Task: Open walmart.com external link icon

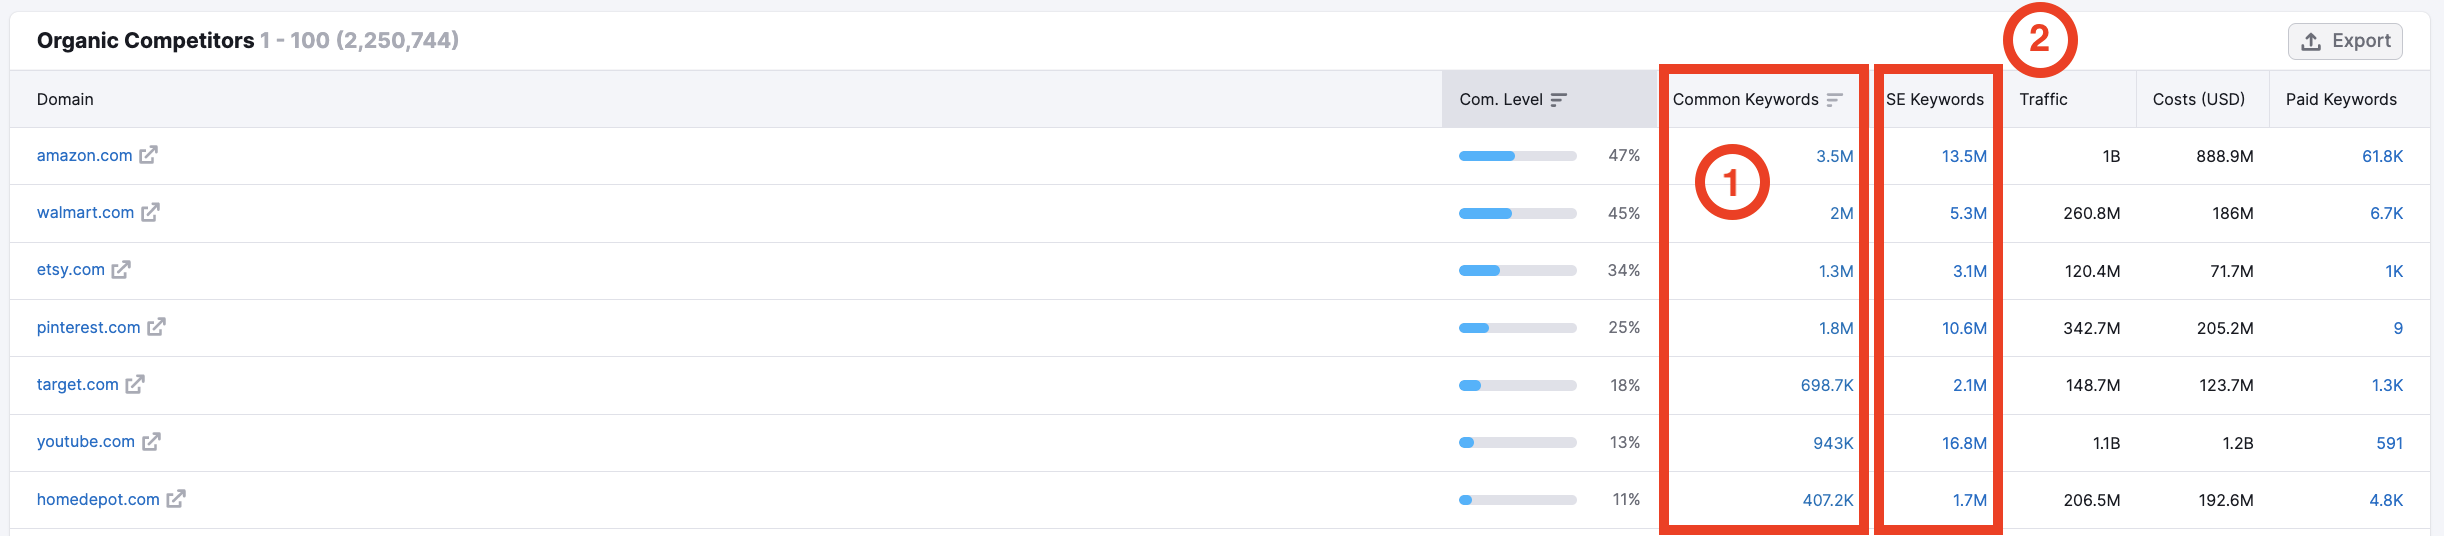Action: (150, 212)
